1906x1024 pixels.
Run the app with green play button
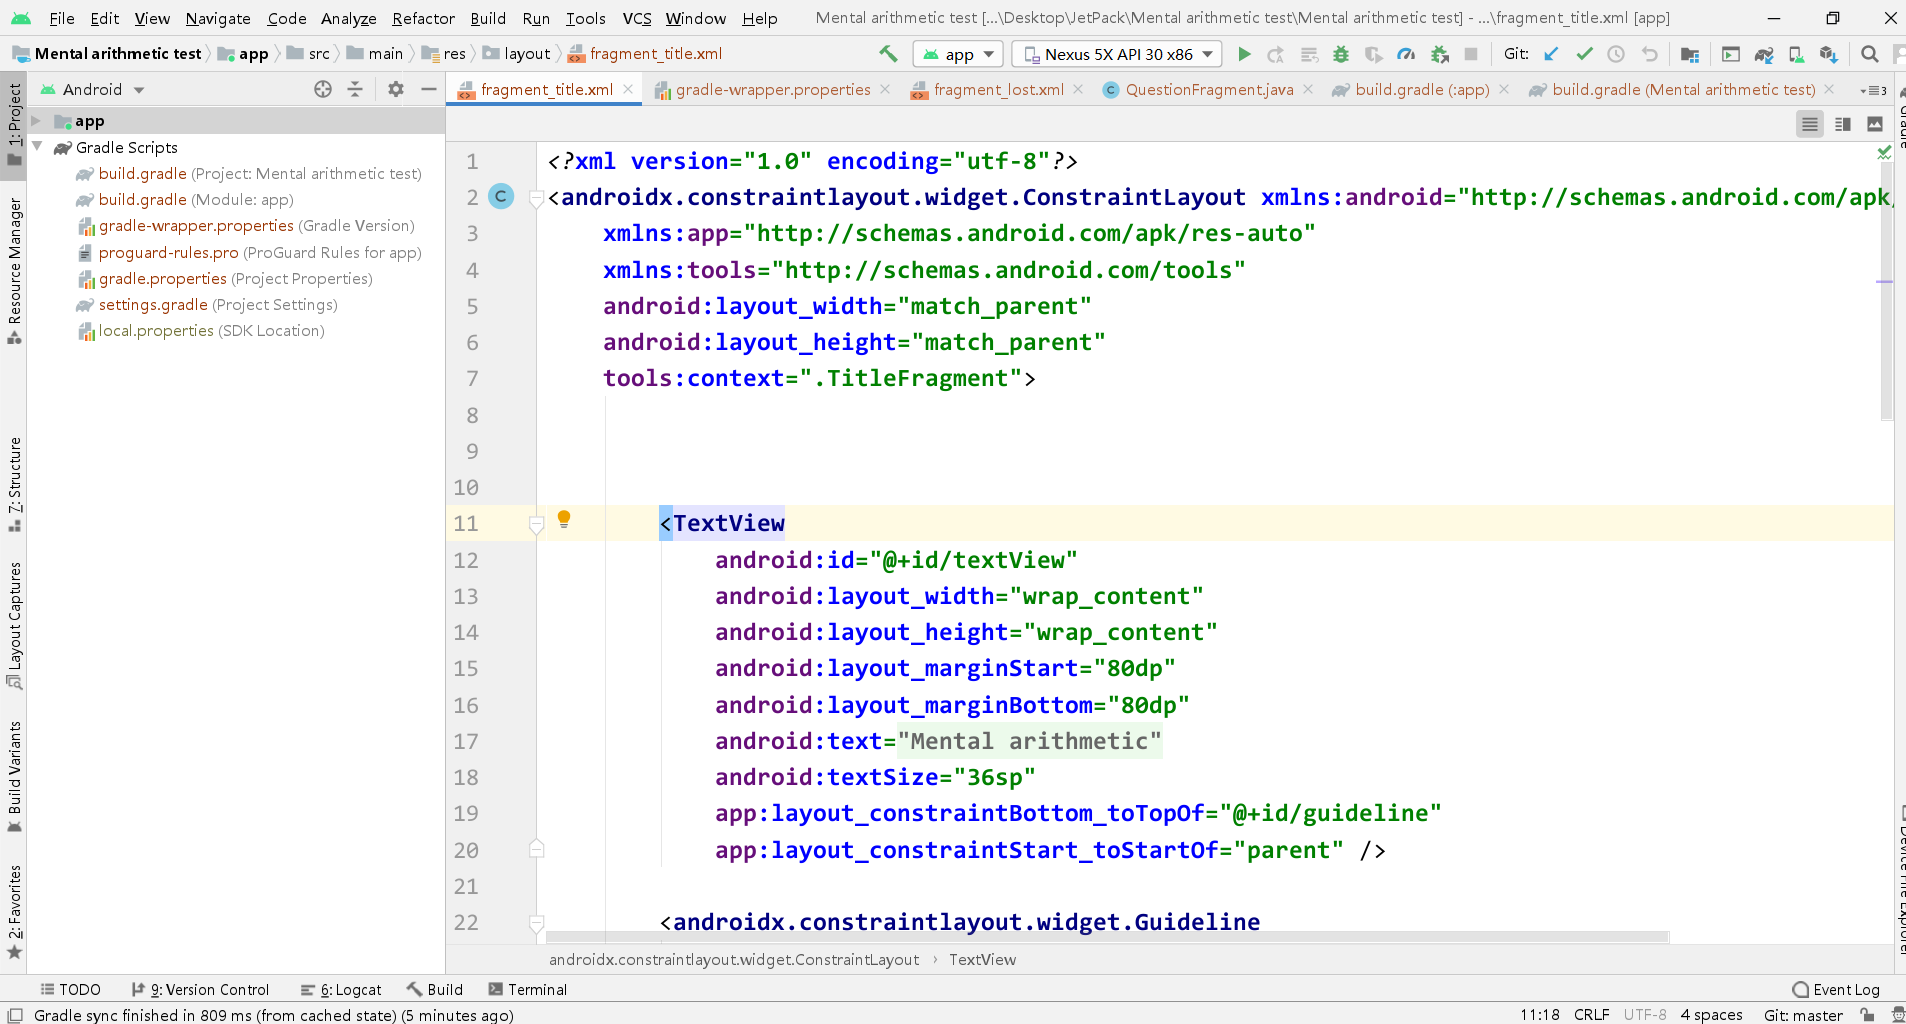click(x=1244, y=54)
